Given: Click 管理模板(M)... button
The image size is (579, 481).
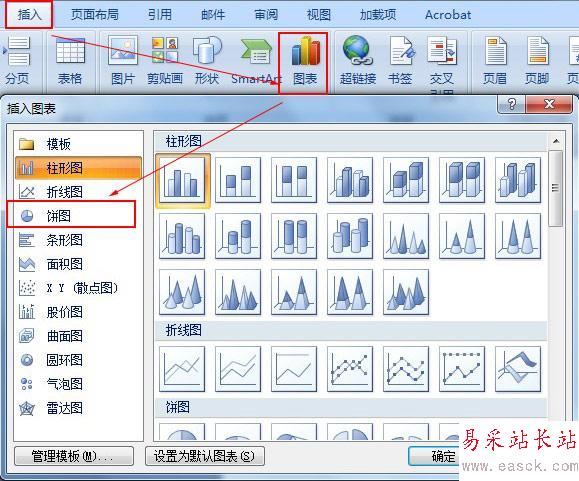Looking at the screenshot, I should pos(74,456).
